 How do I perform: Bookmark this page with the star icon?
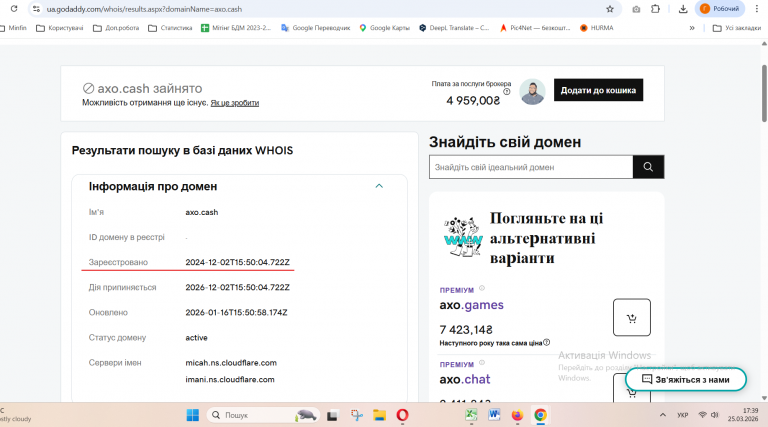click(x=610, y=9)
